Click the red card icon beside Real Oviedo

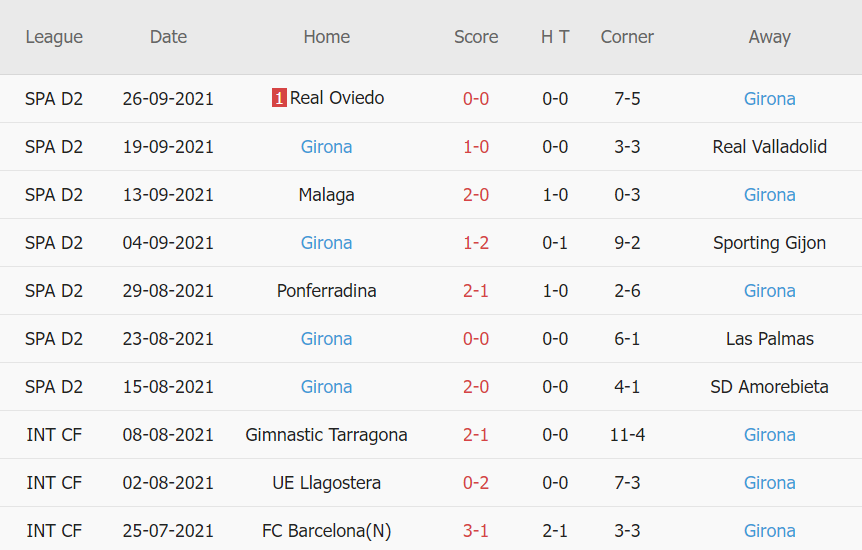[279, 98]
